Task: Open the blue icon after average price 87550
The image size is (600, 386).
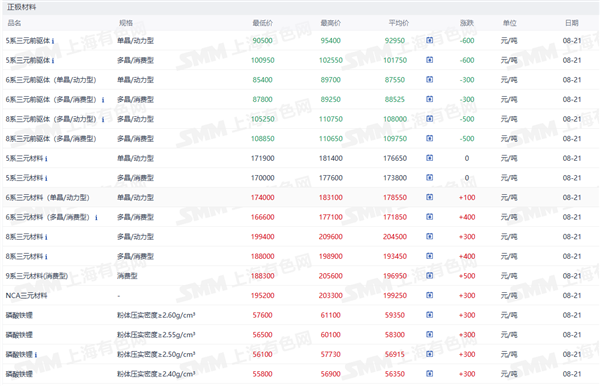Action: point(429,79)
